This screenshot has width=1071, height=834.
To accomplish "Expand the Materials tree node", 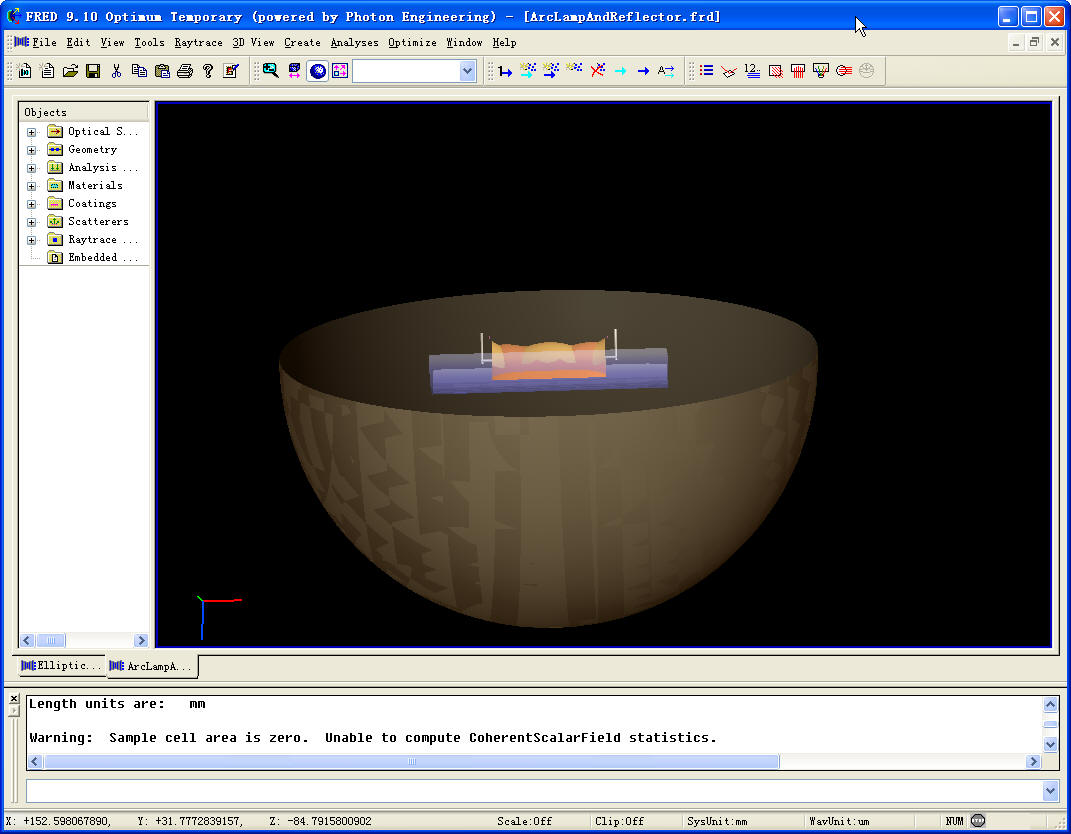I will pyautogui.click(x=31, y=186).
